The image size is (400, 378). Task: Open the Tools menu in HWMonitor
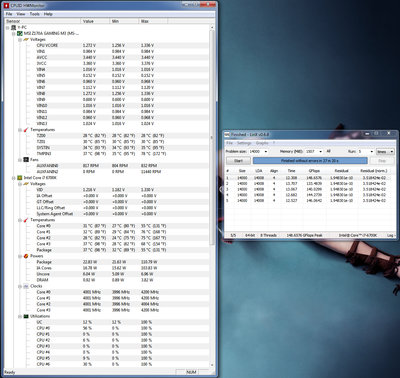coord(34,14)
